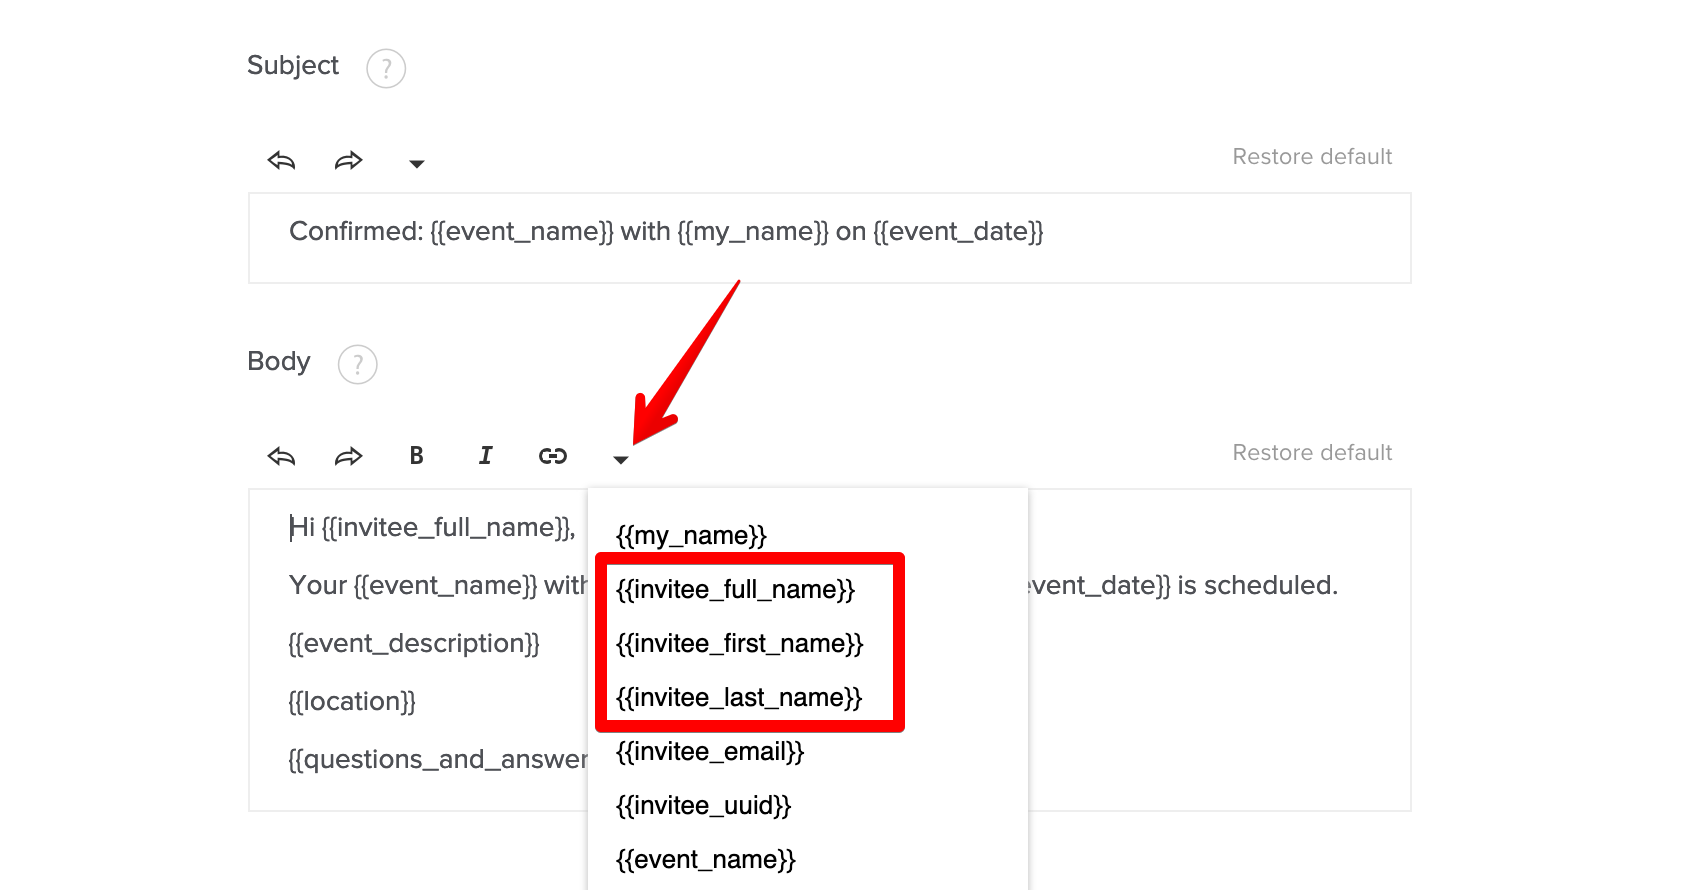Toggle bold formatting in Body editor

[417, 456]
